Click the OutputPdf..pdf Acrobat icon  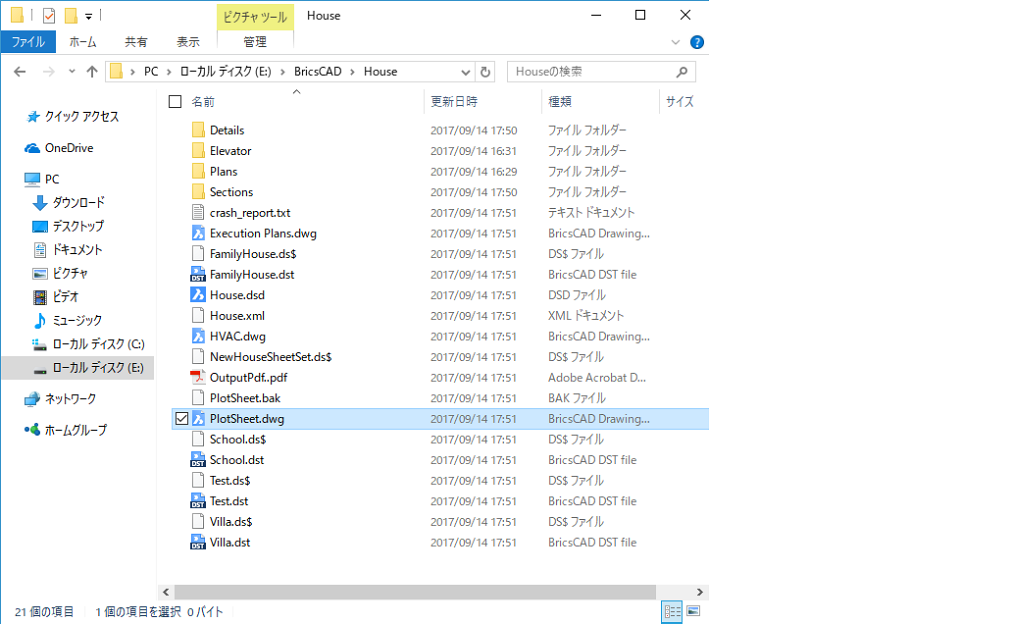pos(198,377)
